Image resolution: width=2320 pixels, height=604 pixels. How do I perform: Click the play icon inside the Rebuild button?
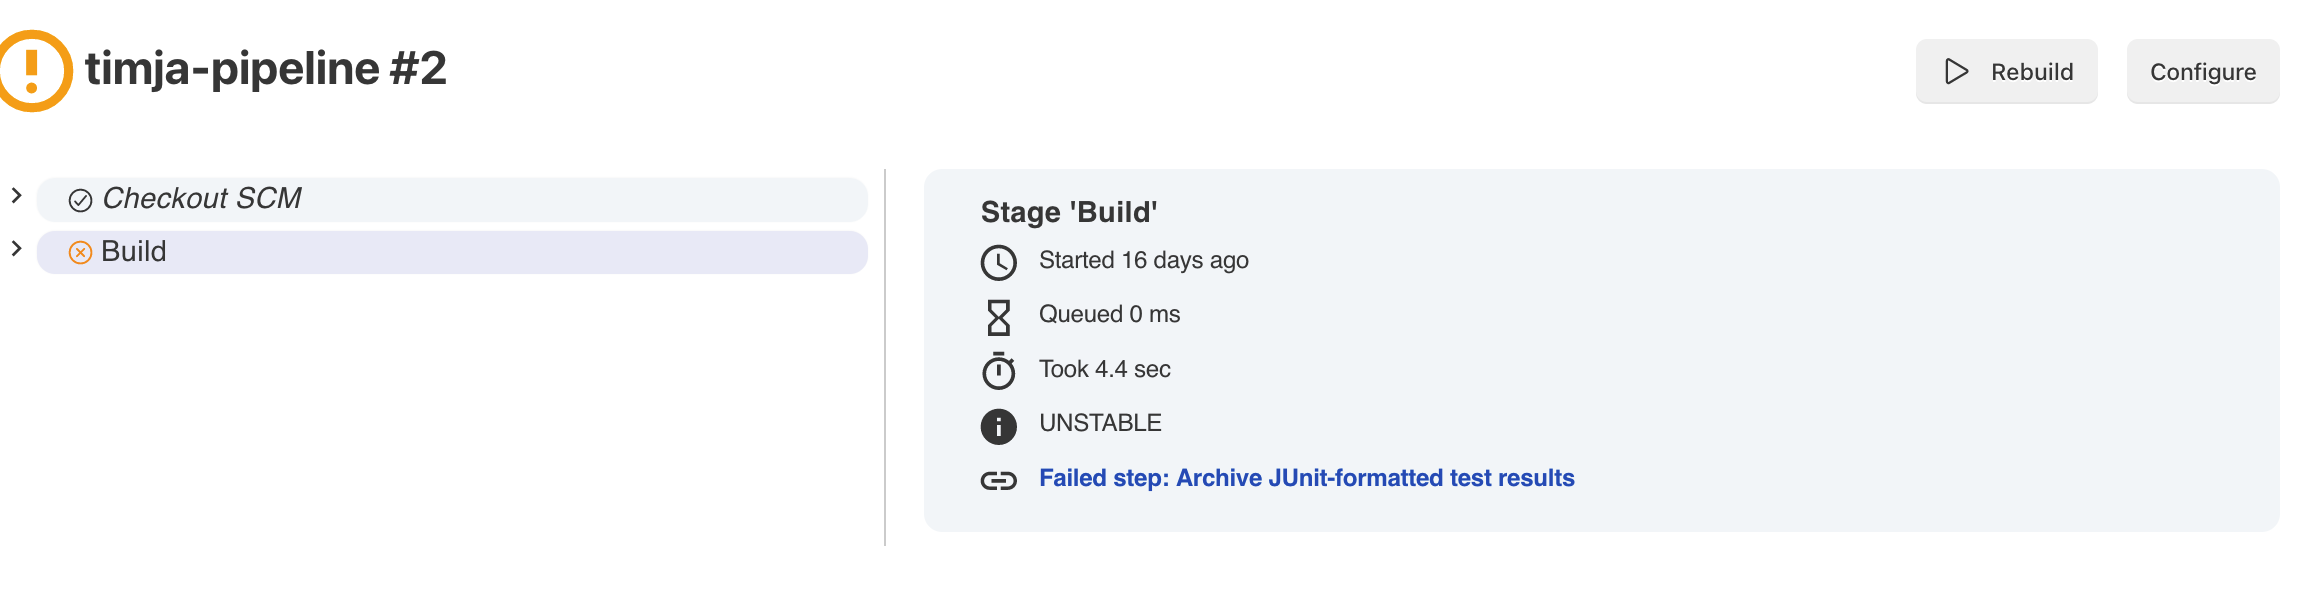click(1955, 71)
